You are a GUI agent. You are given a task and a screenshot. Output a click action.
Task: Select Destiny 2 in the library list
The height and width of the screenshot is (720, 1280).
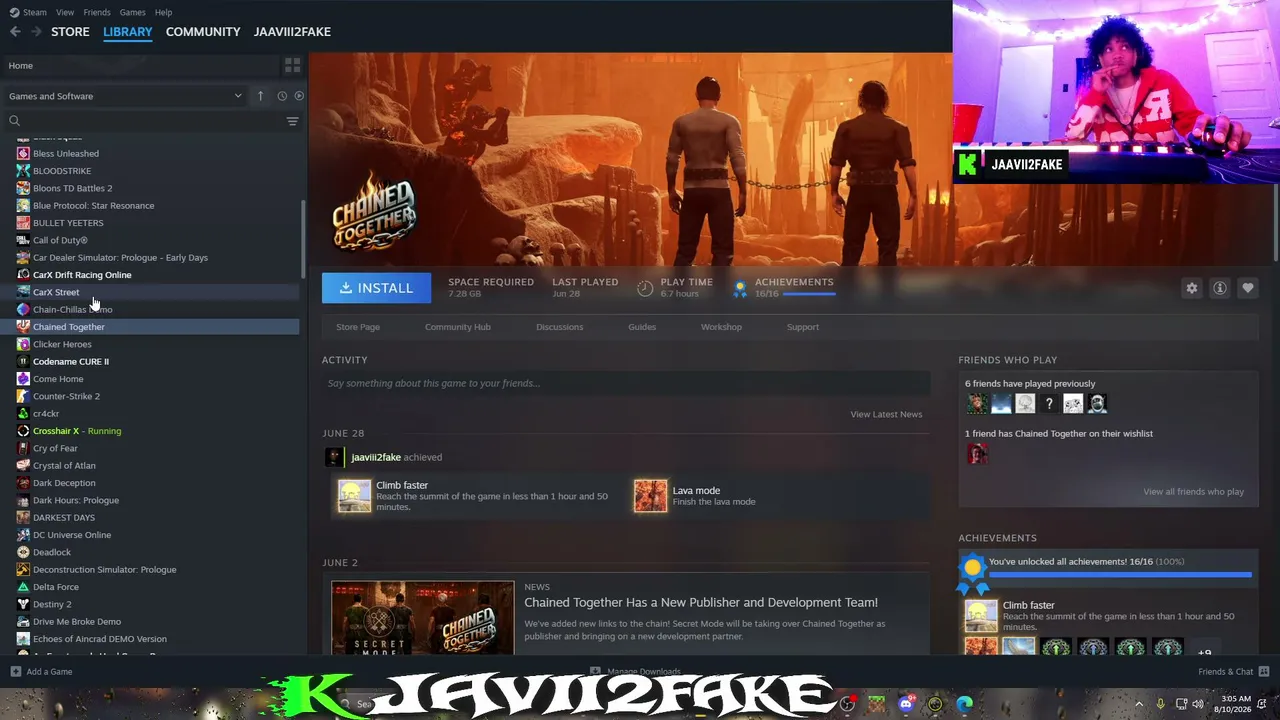(x=52, y=604)
